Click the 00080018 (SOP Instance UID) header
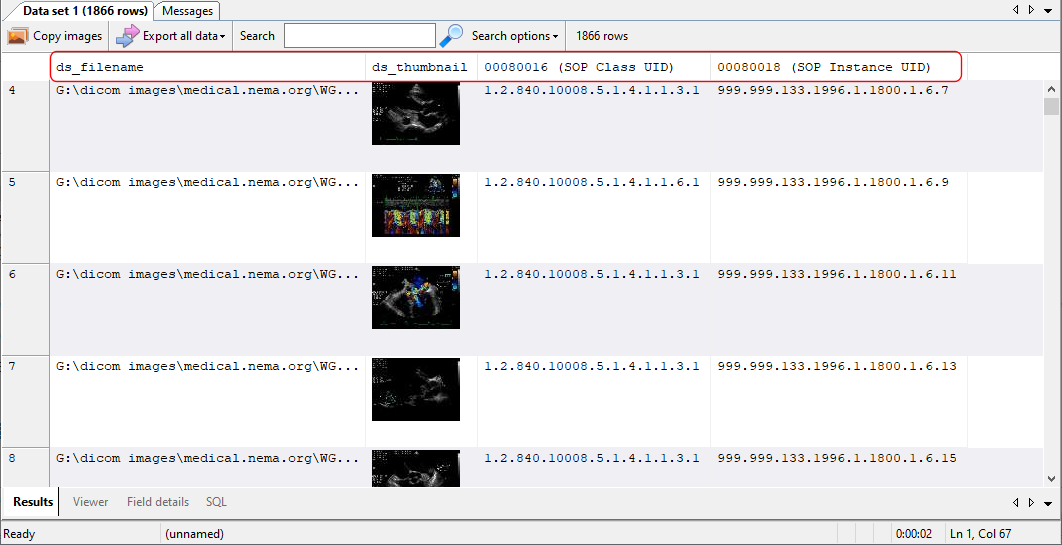This screenshot has height=545, width=1062. tap(838, 67)
